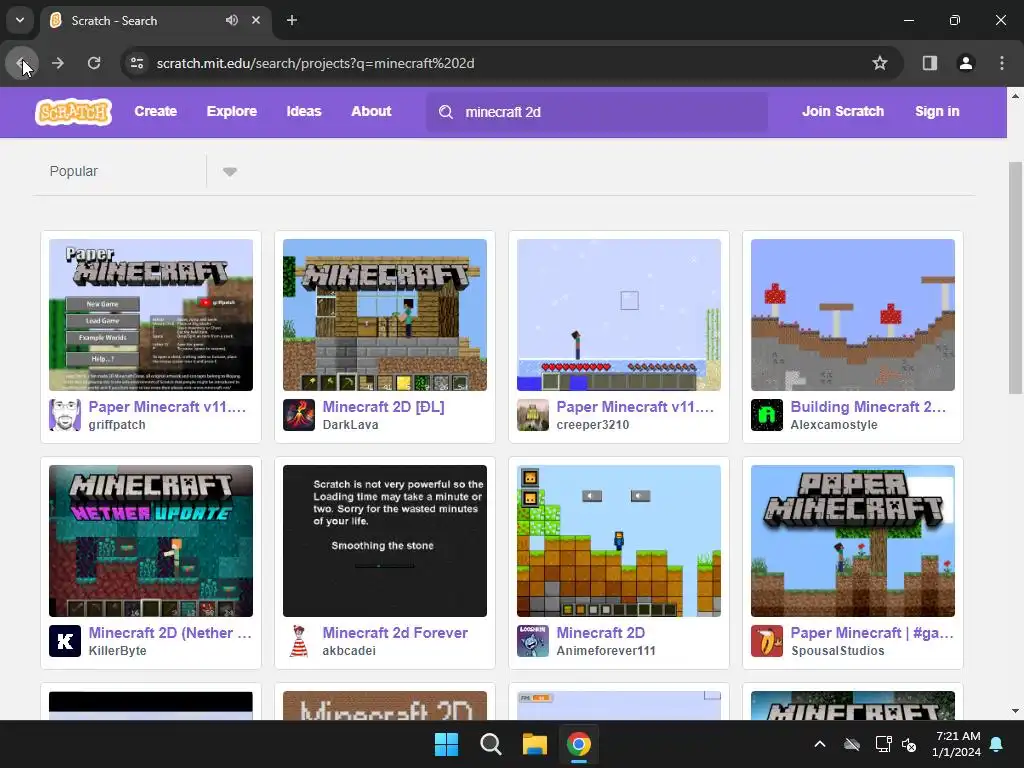This screenshot has width=1024, height=768.
Task: Show hidden tray icons chevron
Action: 820,744
